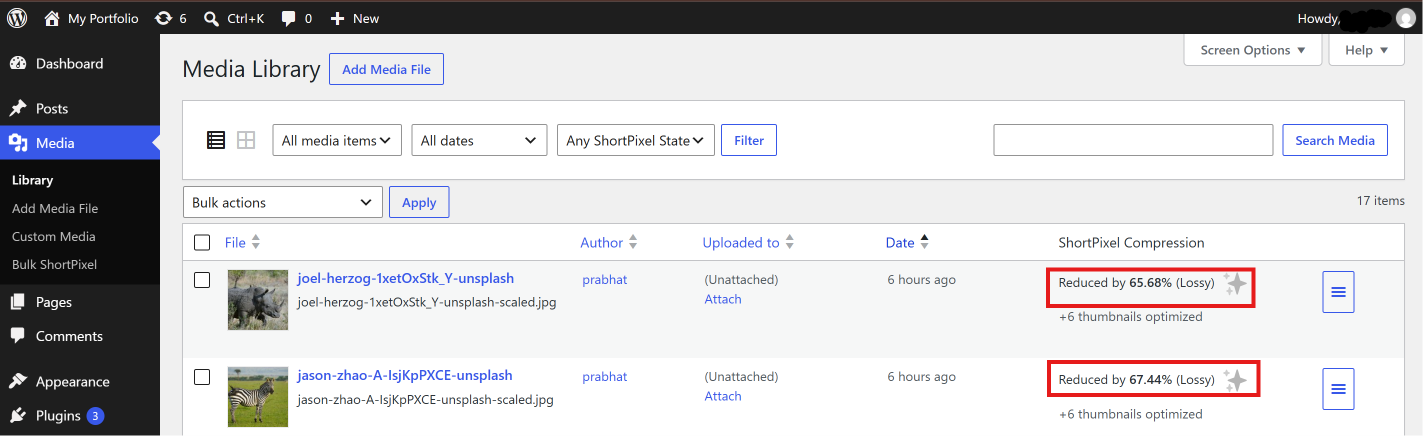Click the Appearance brush icon
1423x436 pixels.
18,381
